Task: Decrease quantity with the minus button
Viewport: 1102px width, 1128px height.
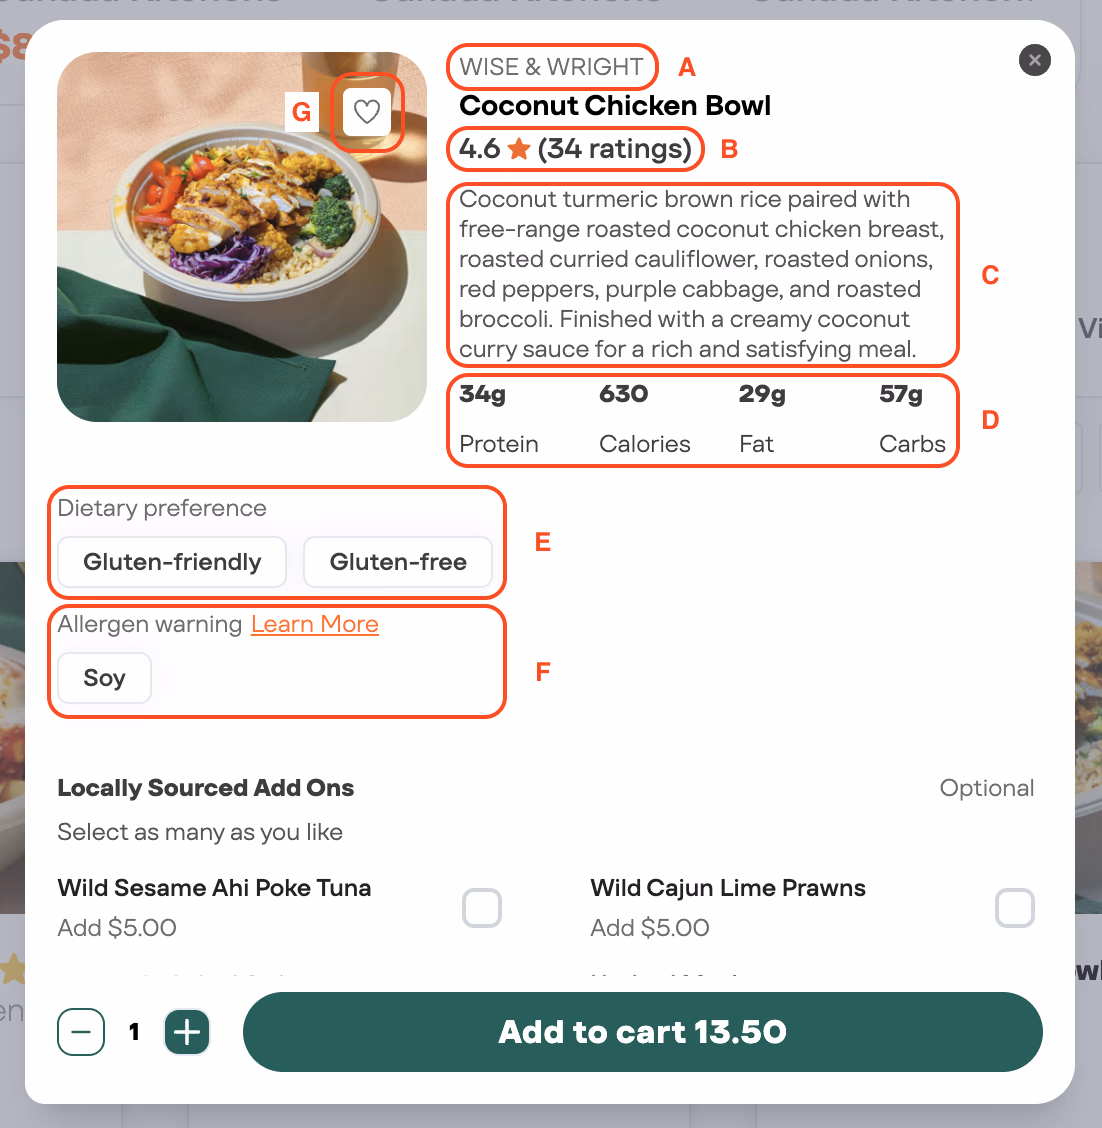Action: click(x=81, y=1032)
